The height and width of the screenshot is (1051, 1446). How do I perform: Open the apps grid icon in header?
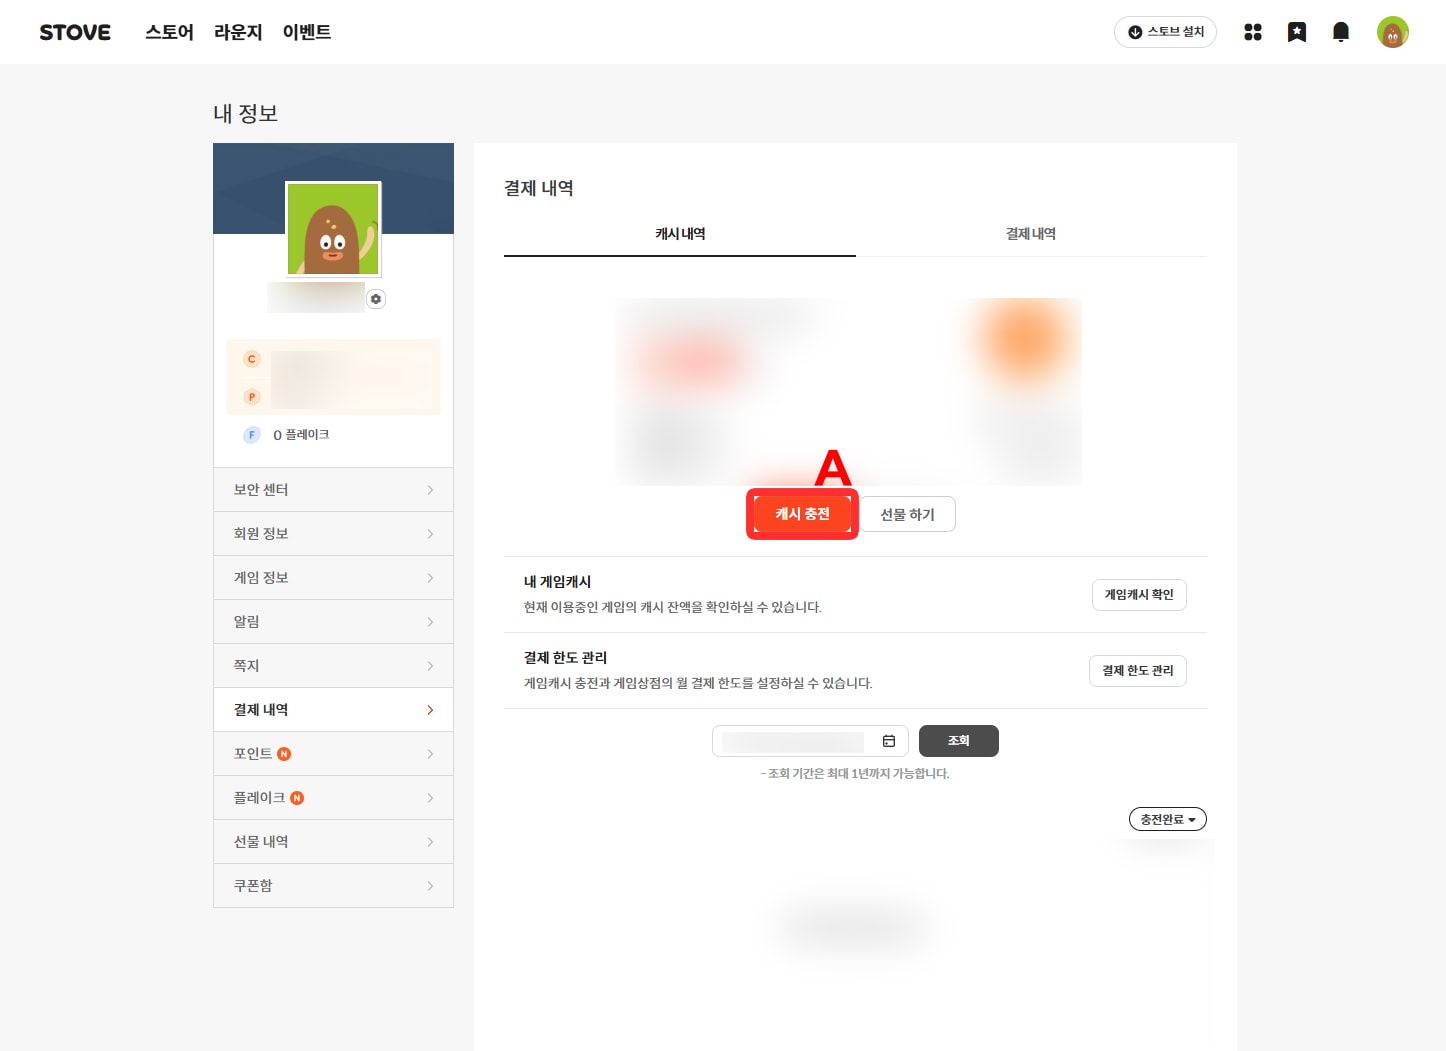point(1252,32)
